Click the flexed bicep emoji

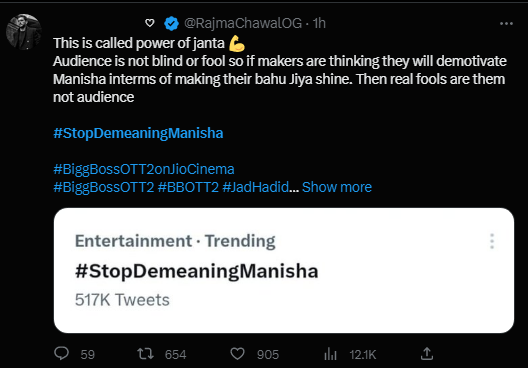pyautogui.click(x=237, y=43)
